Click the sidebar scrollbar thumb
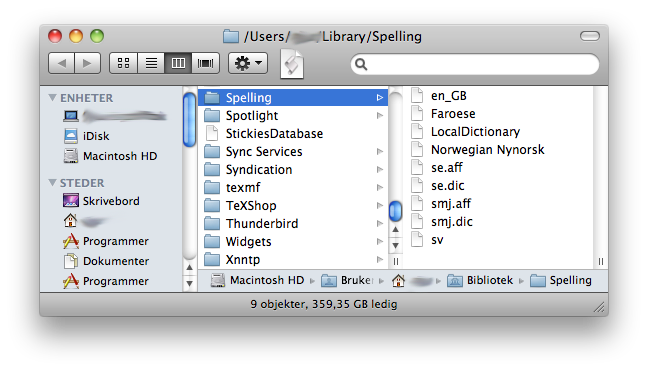 click(x=189, y=119)
